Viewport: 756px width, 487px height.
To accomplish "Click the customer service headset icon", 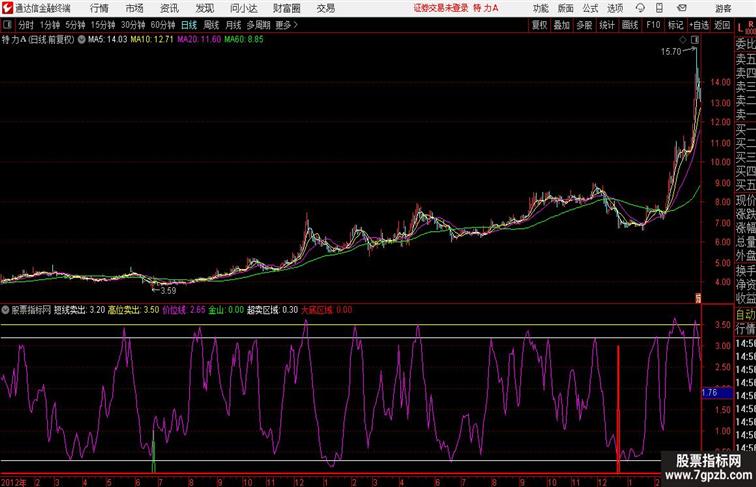I will pos(640,8).
